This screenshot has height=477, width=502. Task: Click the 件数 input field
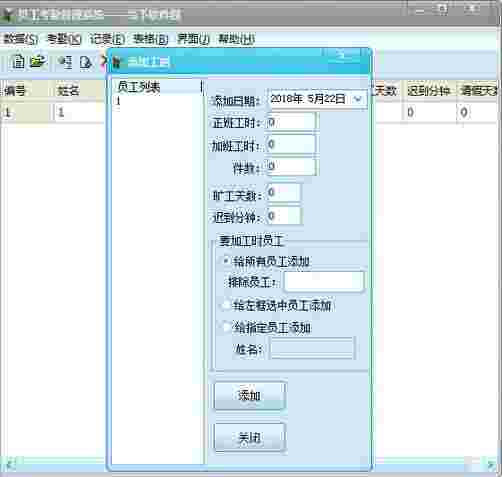(292, 166)
